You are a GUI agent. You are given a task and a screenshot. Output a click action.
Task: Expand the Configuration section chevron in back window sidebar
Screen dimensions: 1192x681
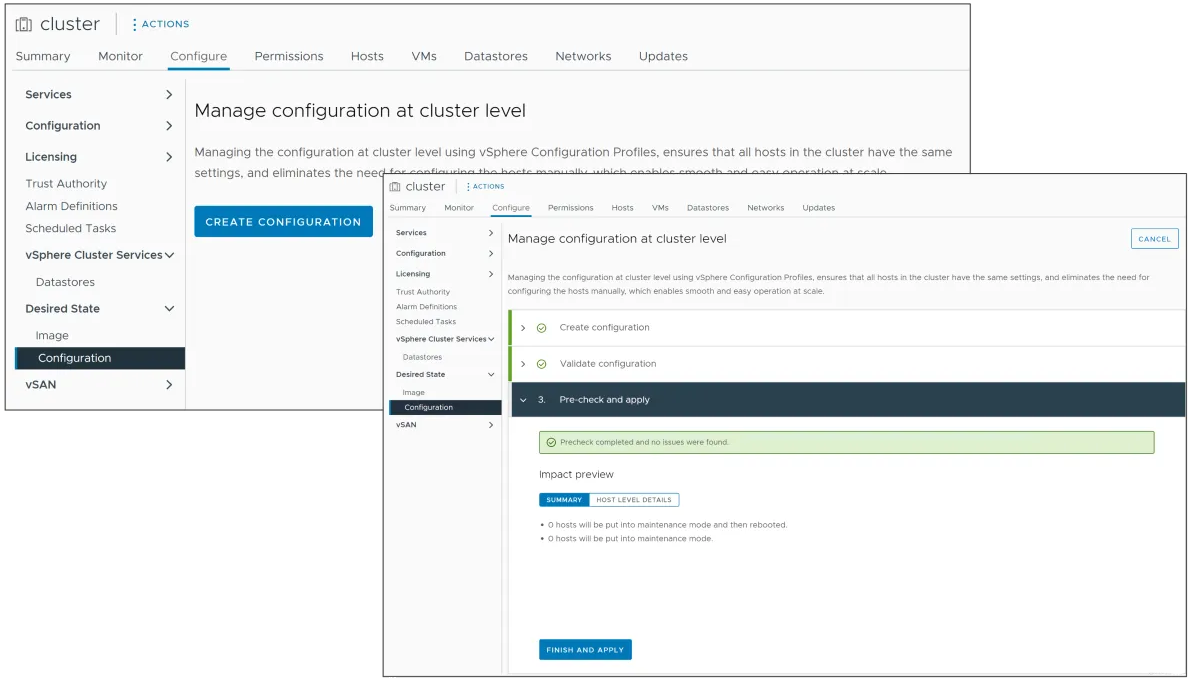pos(169,126)
